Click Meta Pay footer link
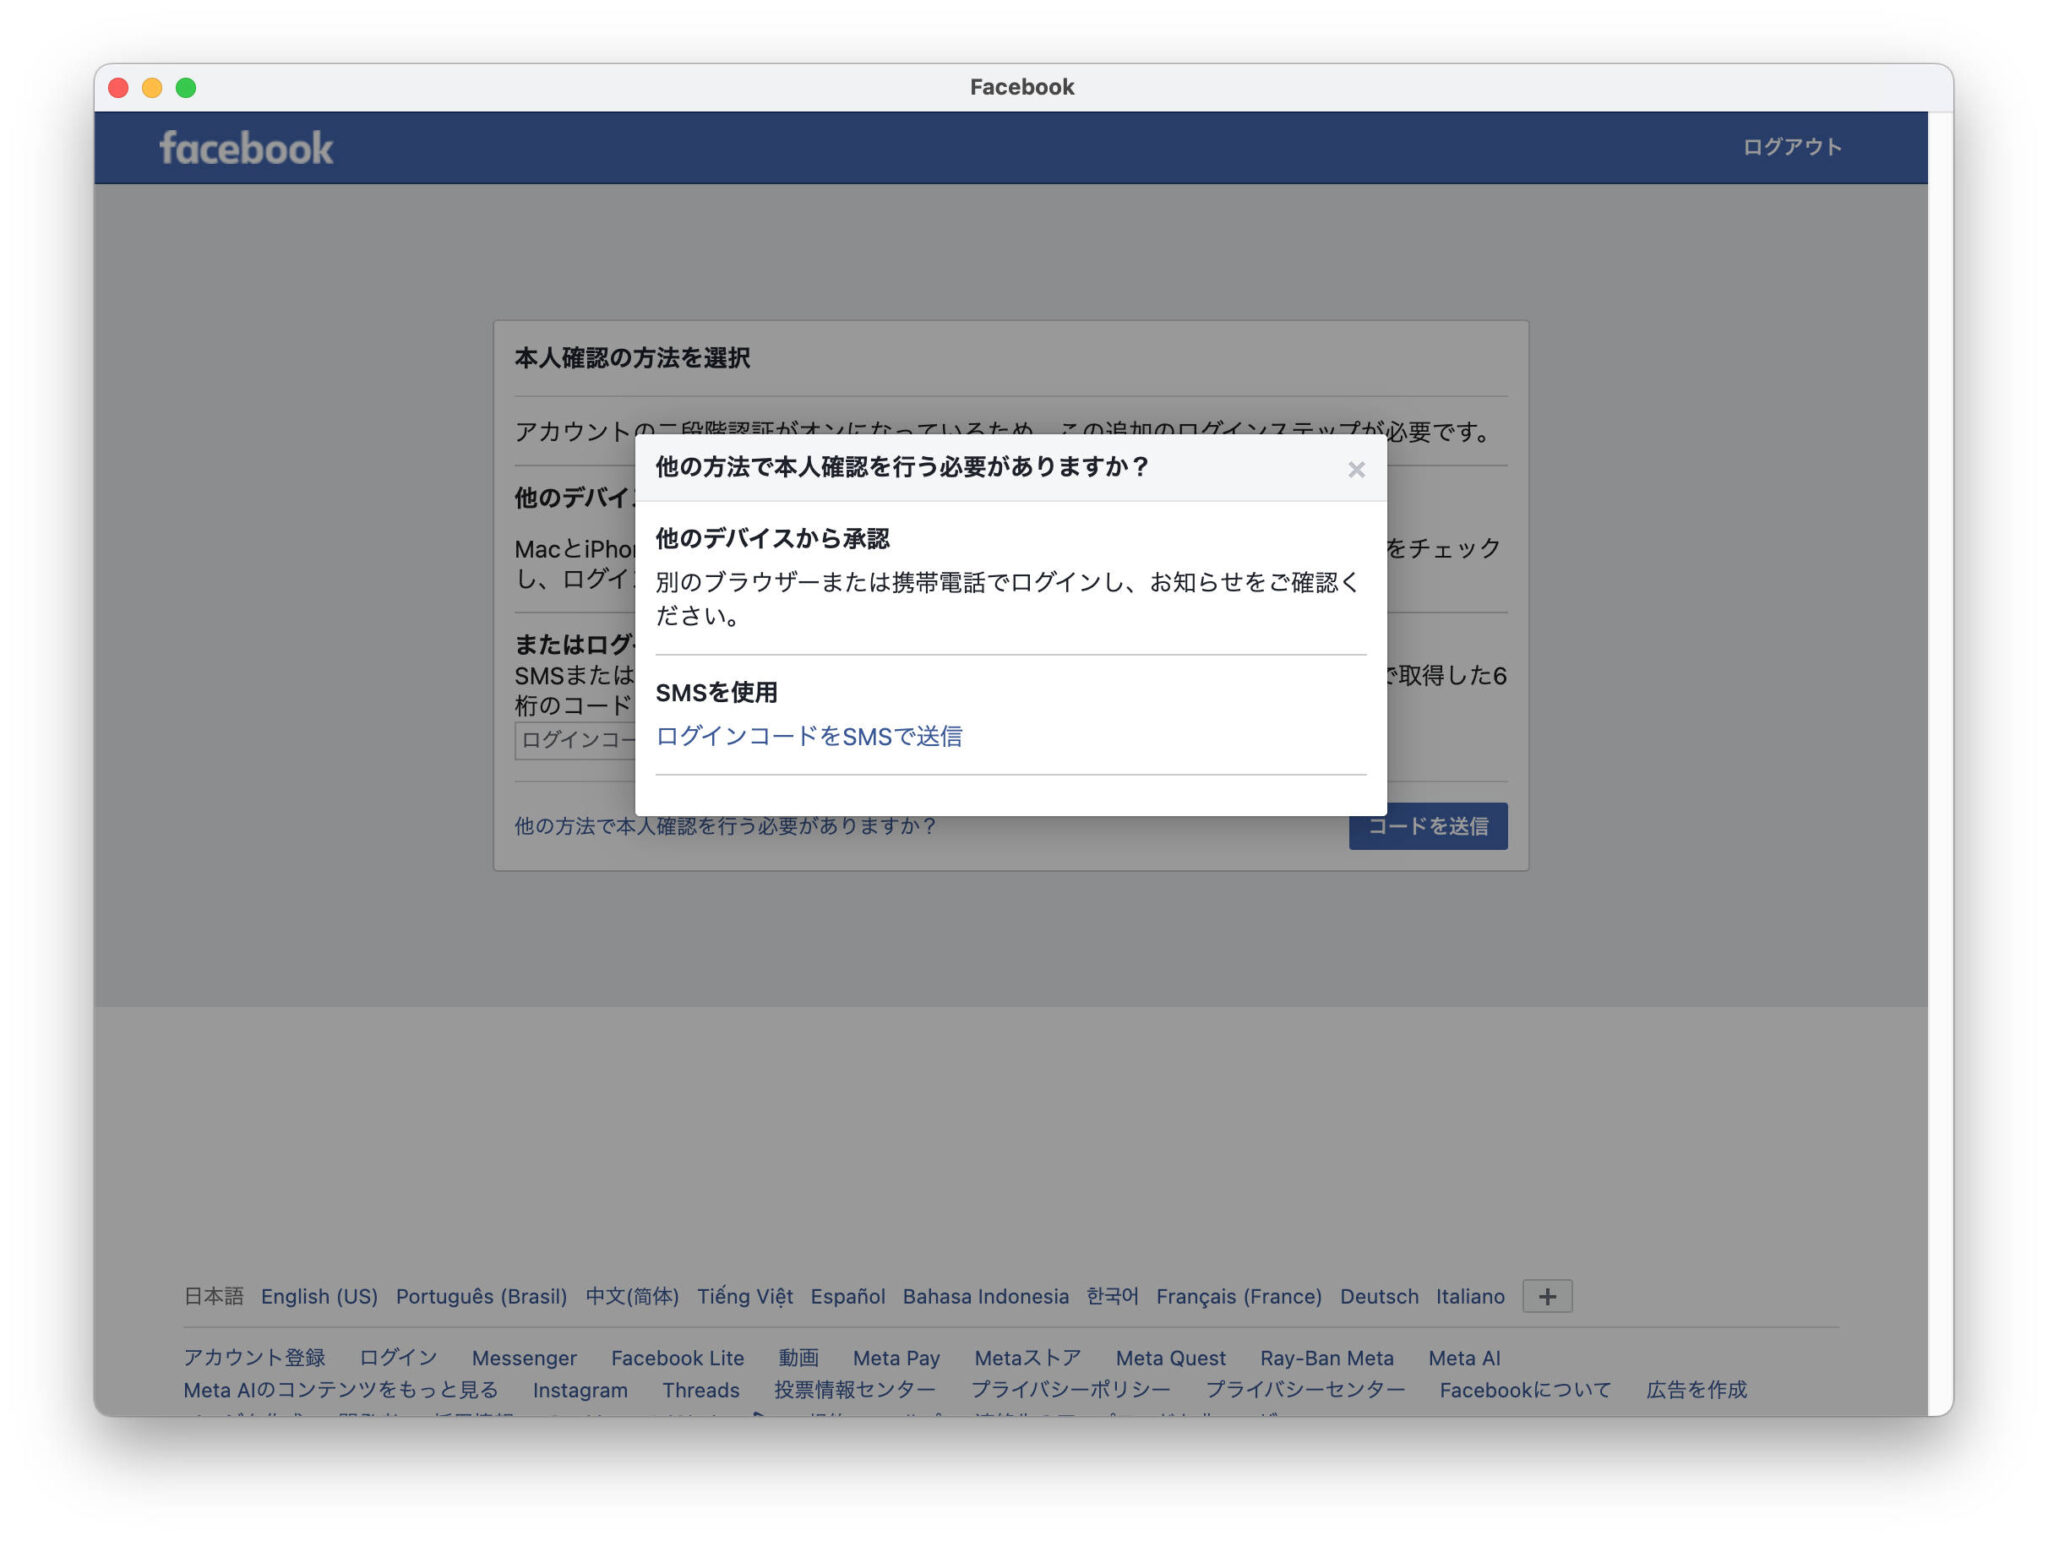 896,1358
